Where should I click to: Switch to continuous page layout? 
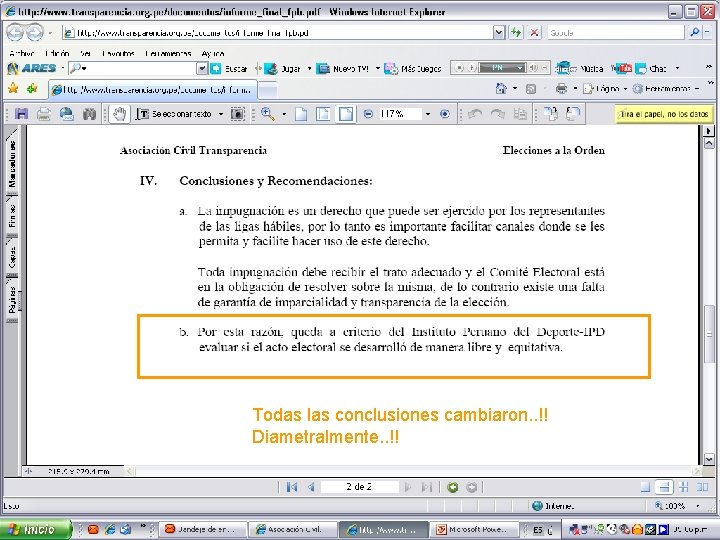pos(664,487)
